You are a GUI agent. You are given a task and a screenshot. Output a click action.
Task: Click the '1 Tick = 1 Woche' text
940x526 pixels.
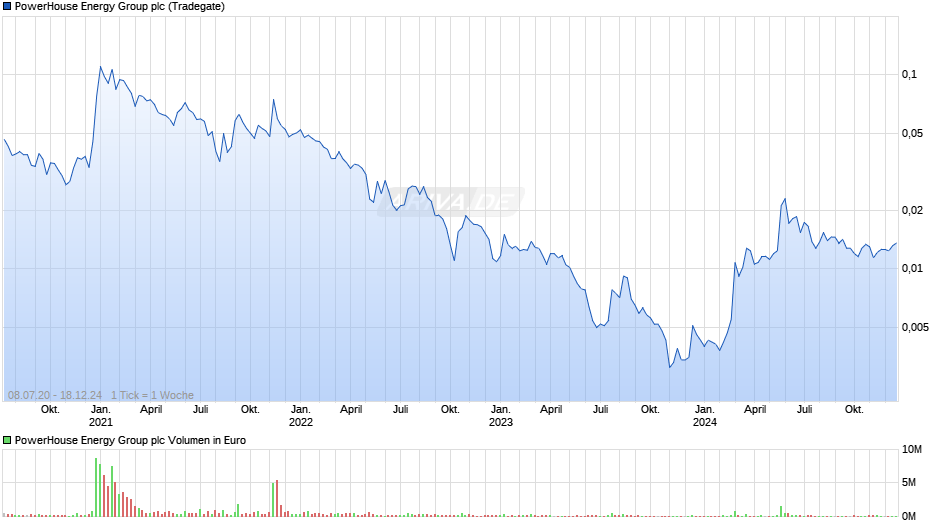tap(152, 395)
